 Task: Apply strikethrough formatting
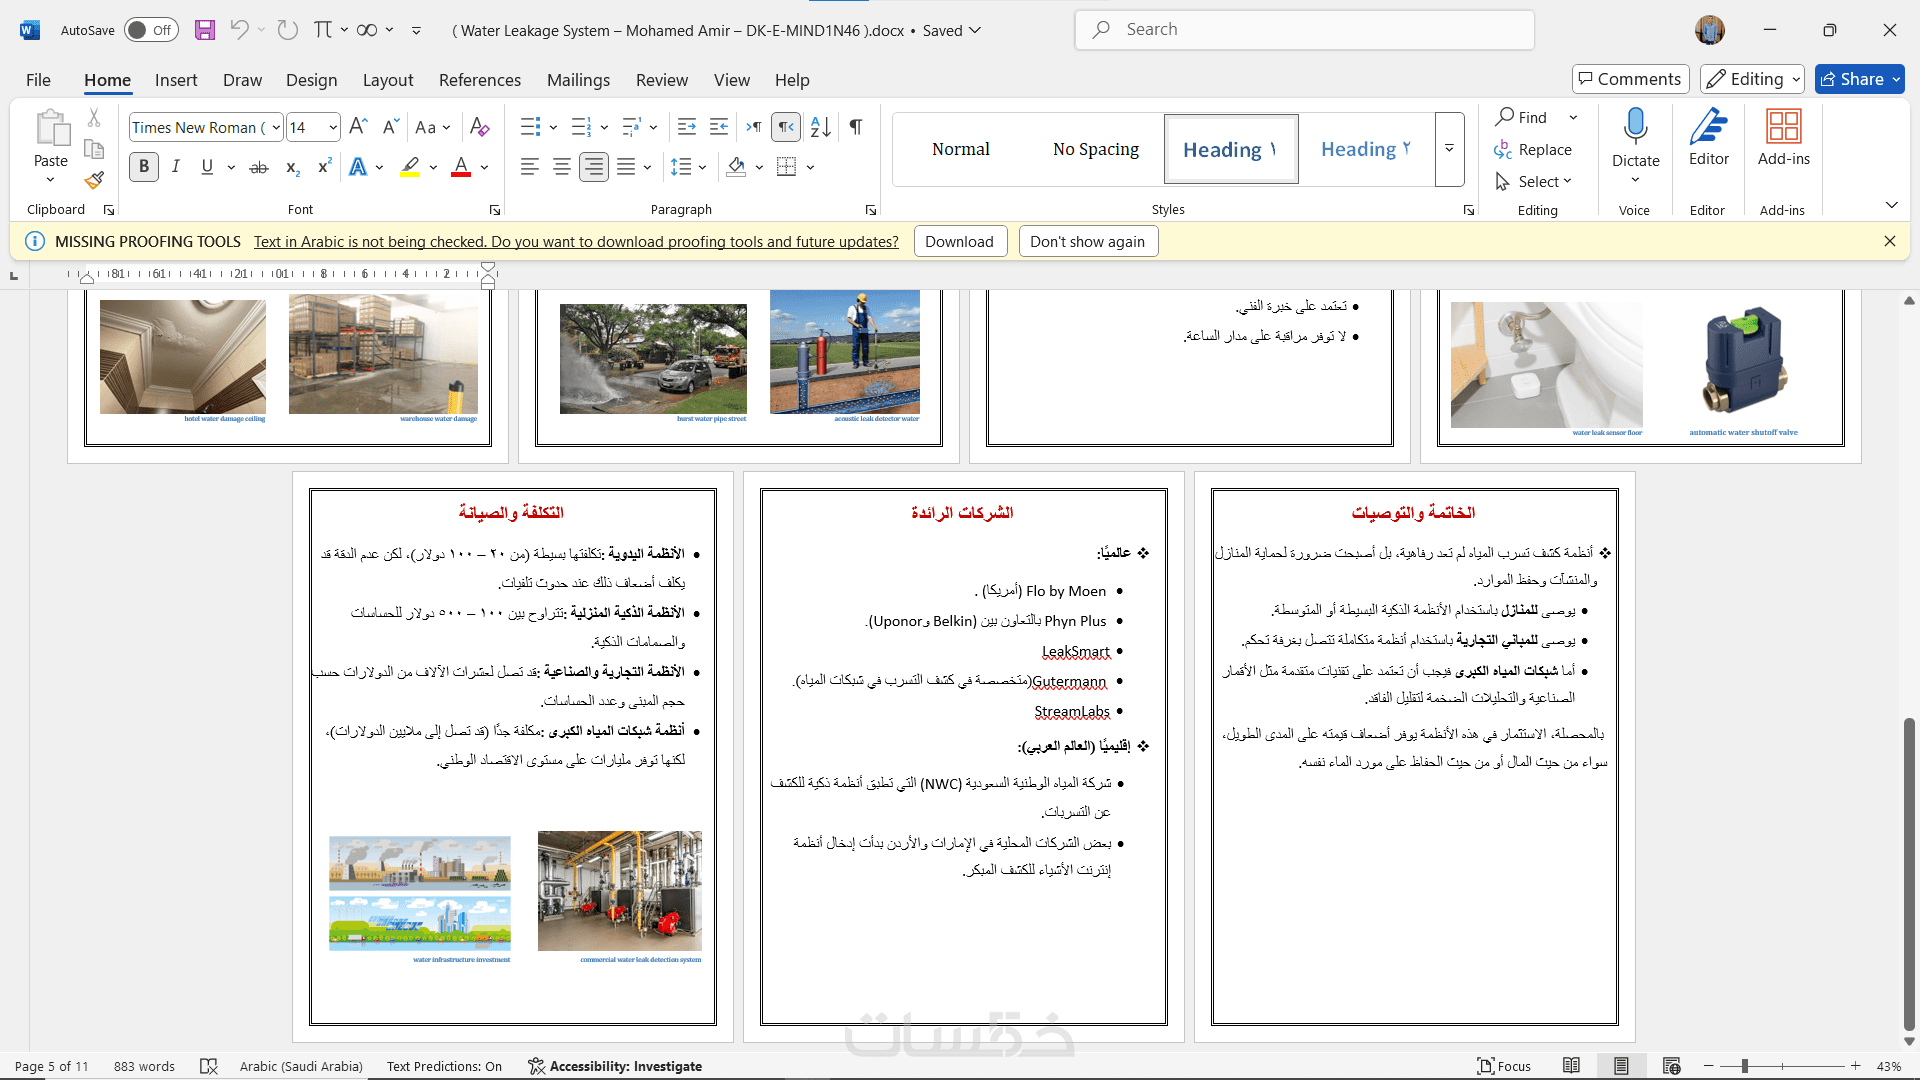click(x=259, y=167)
